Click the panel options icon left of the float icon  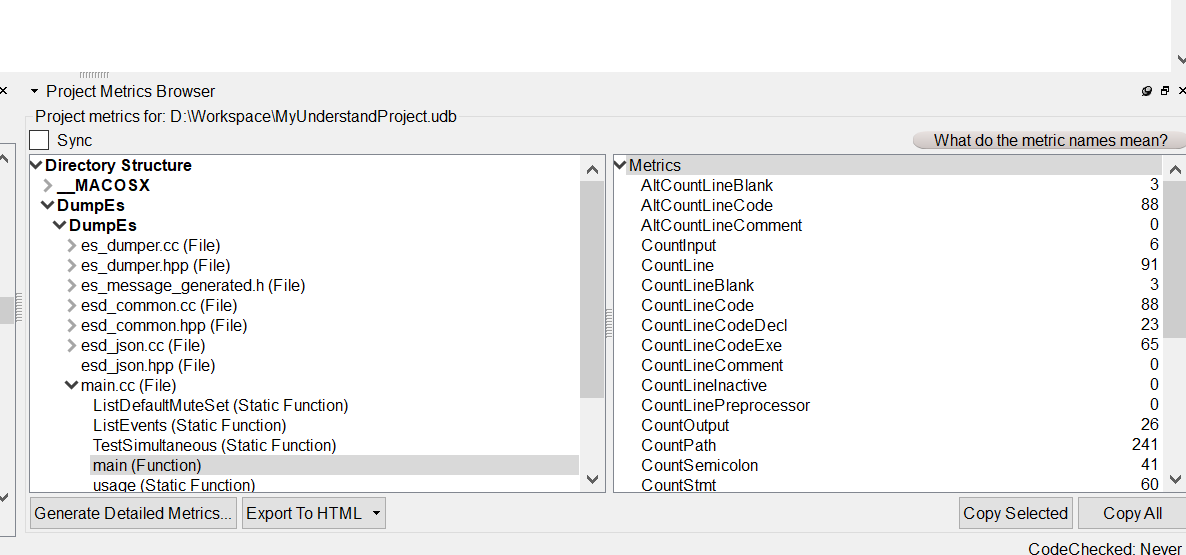pos(1147,91)
